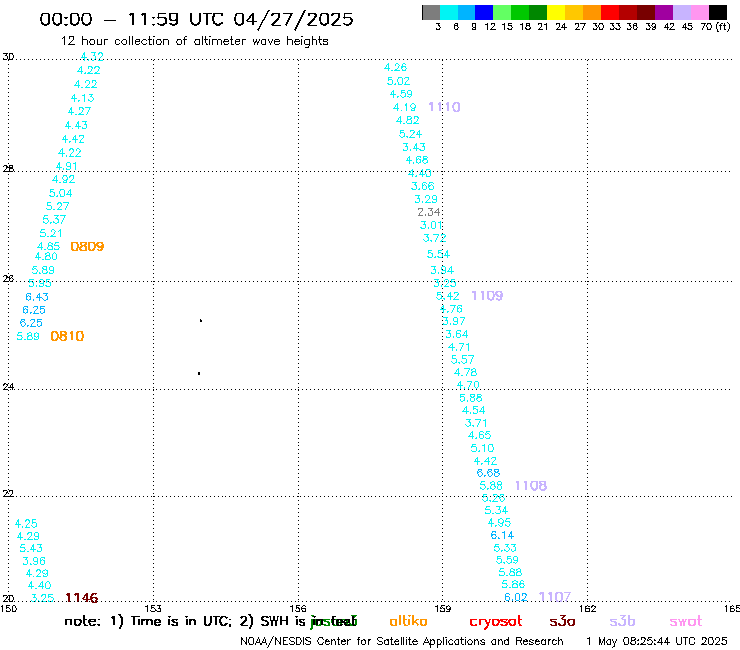The image size is (740, 650).
Task: Select the pink swot satellite label
Action: 686,621
